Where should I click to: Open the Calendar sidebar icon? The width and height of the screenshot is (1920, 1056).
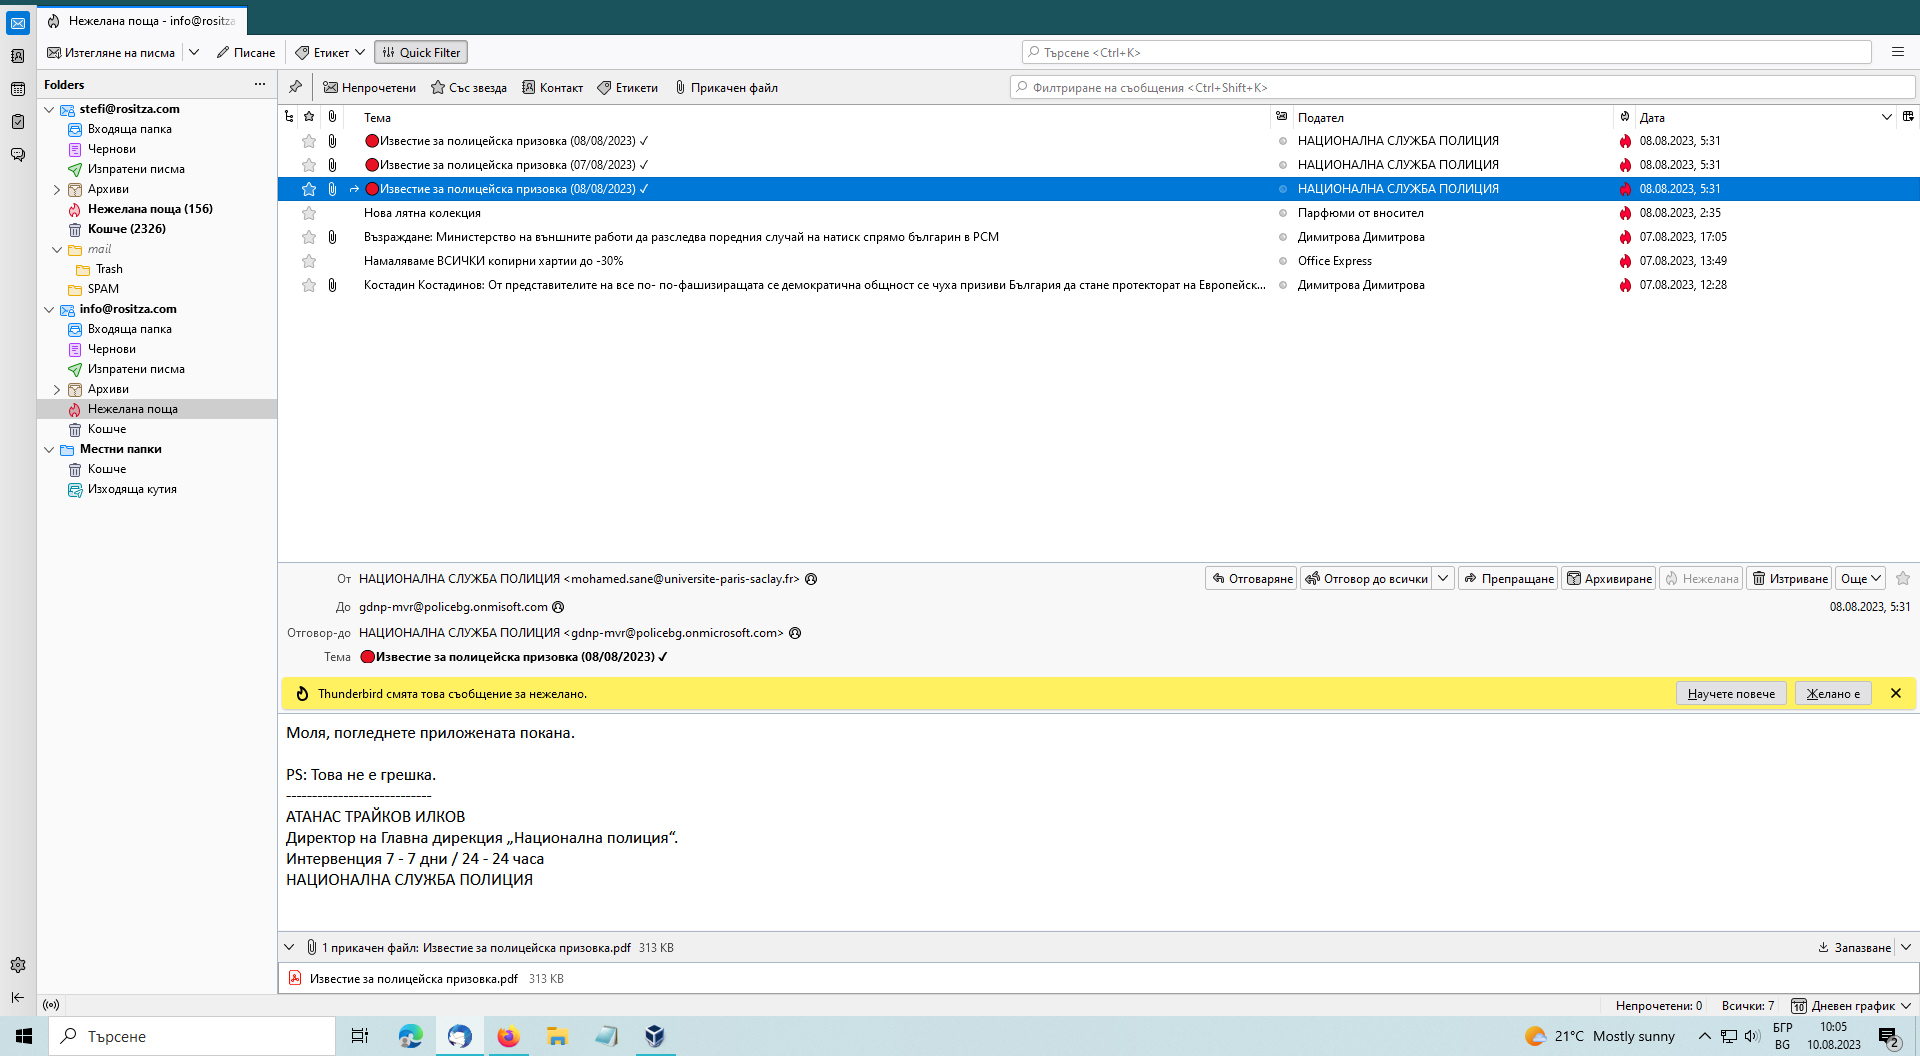pos(18,89)
